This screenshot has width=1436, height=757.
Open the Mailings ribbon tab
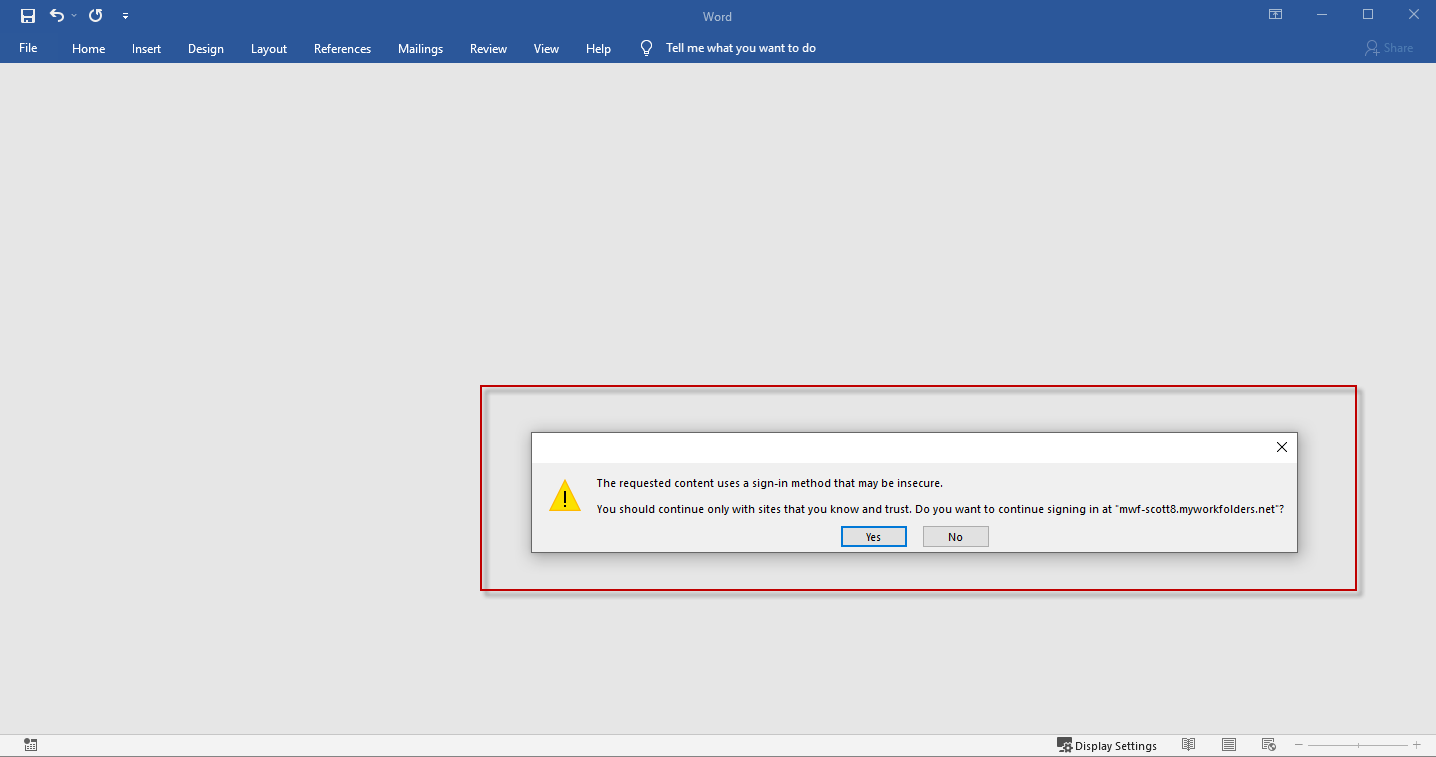(x=420, y=49)
